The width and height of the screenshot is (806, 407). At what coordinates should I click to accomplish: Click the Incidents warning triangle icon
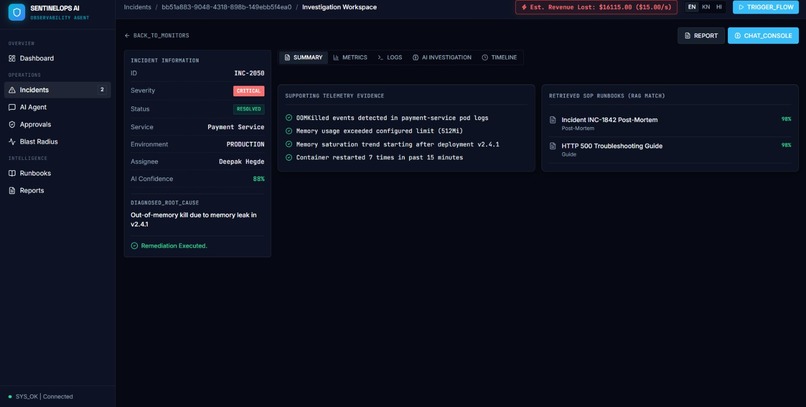(x=12, y=90)
